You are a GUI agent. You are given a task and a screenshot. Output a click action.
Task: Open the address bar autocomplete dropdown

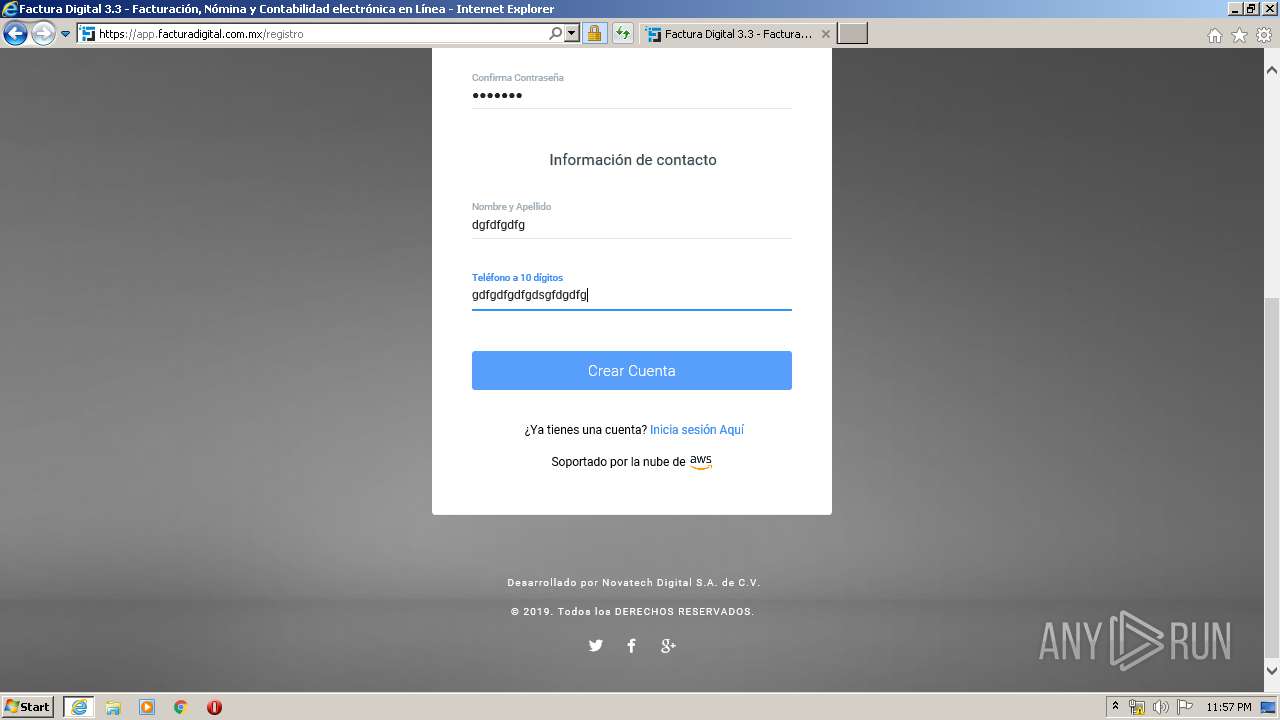572,34
